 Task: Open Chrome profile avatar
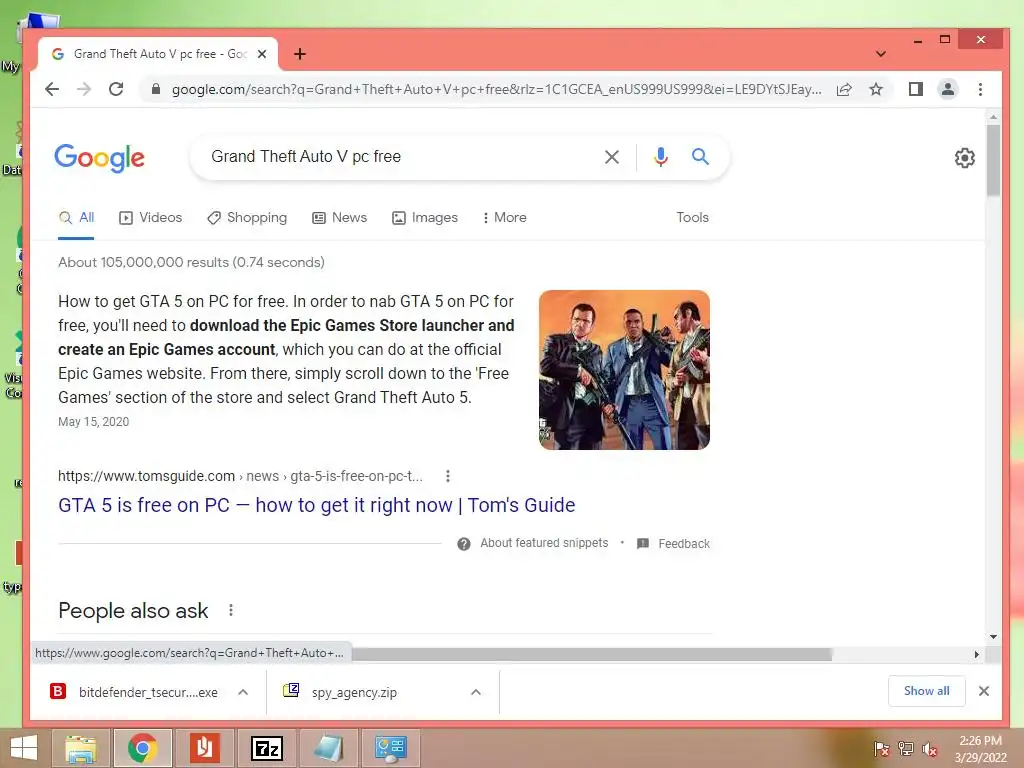[x=948, y=89]
